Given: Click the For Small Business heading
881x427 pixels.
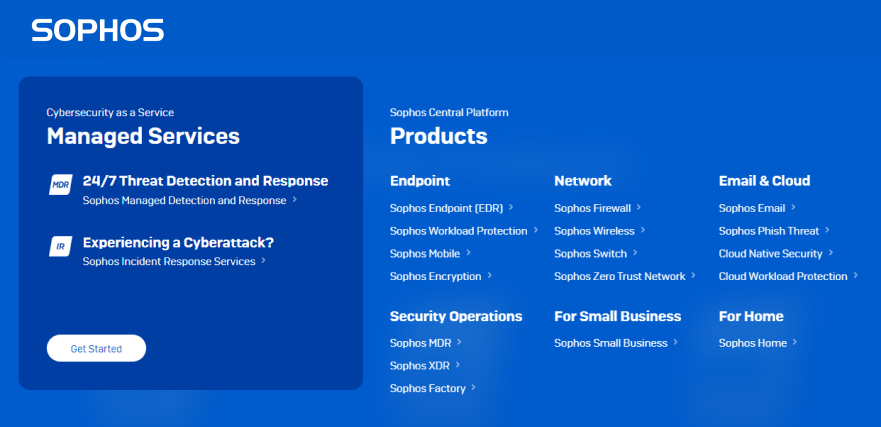Looking at the screenshot, I should click(x=617, y=316).
